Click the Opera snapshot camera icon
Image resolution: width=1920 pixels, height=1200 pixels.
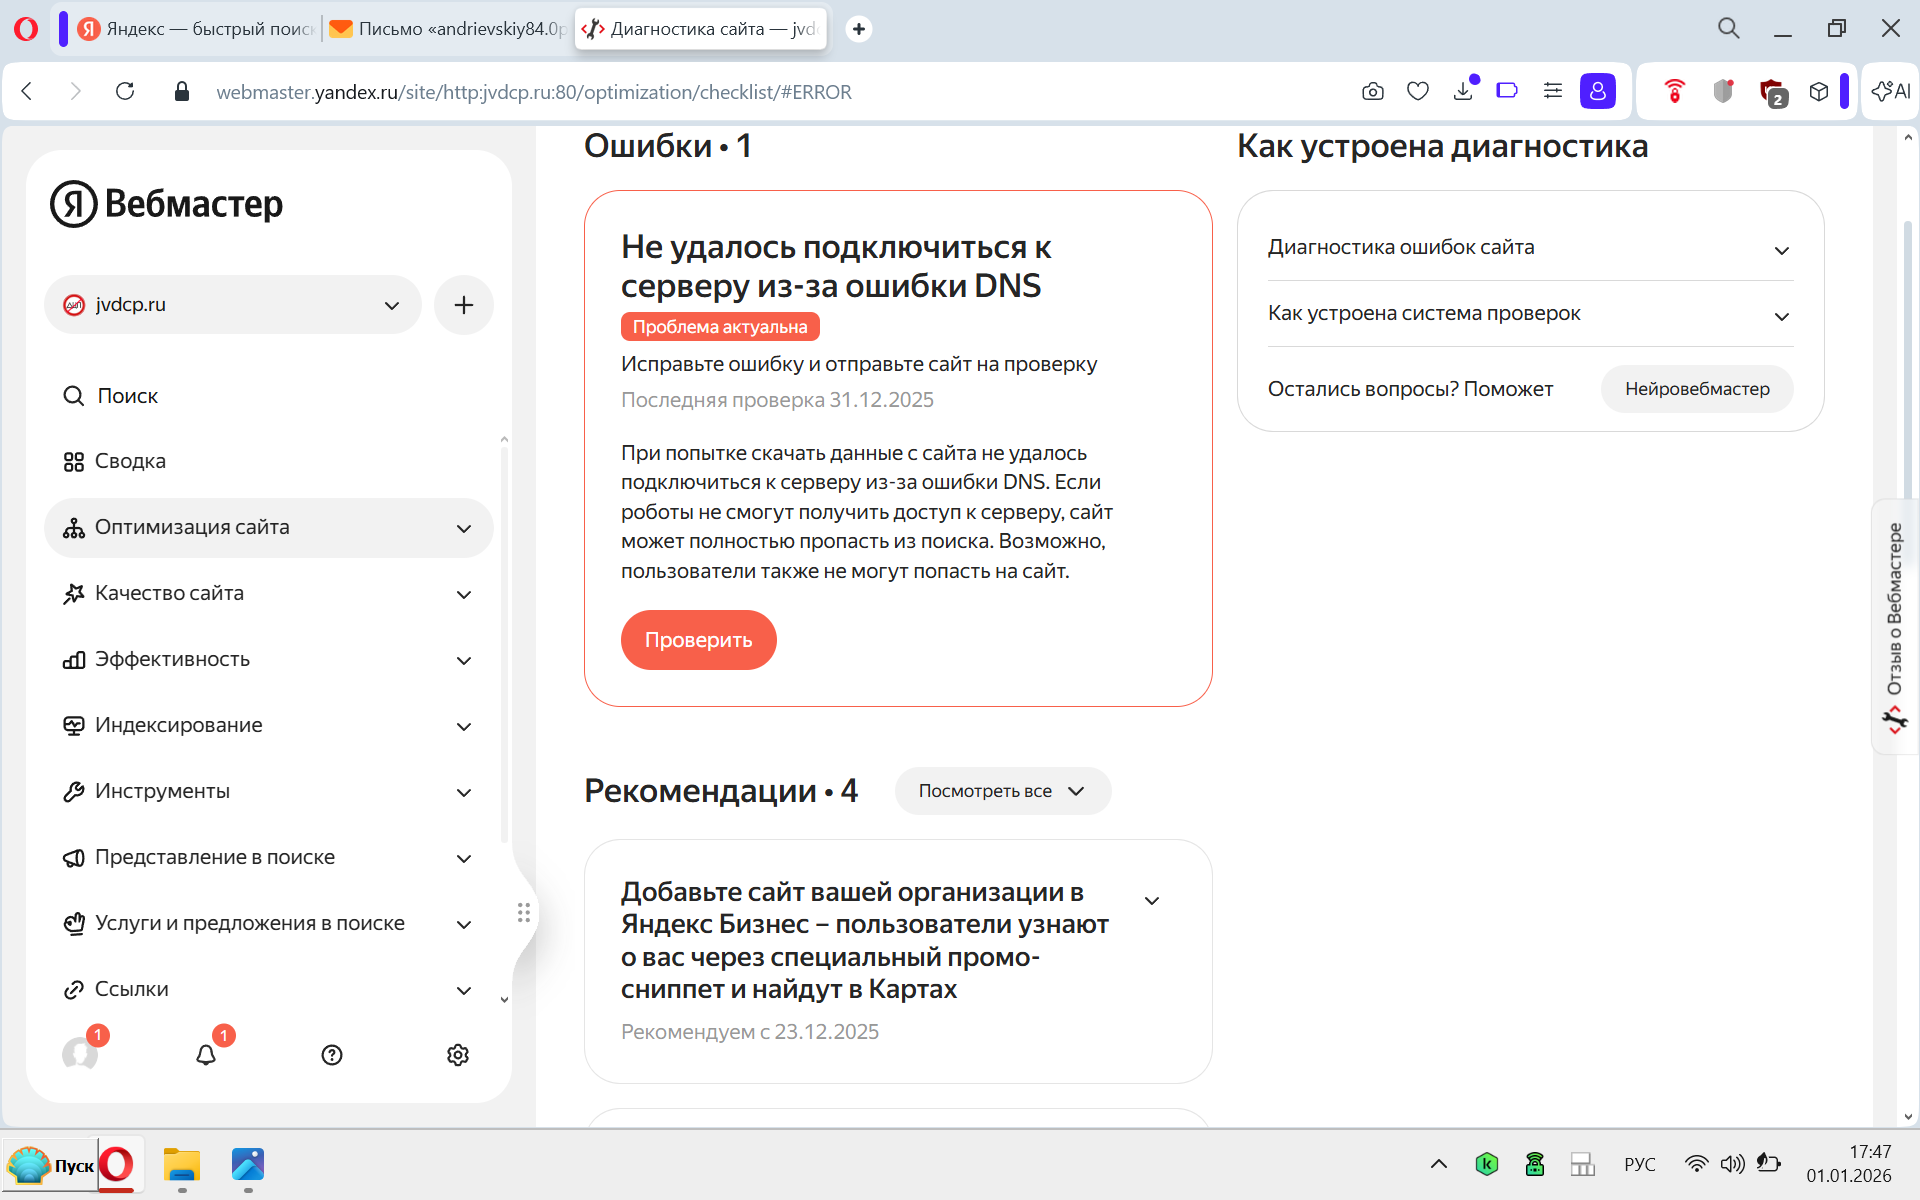[1373, 92]
